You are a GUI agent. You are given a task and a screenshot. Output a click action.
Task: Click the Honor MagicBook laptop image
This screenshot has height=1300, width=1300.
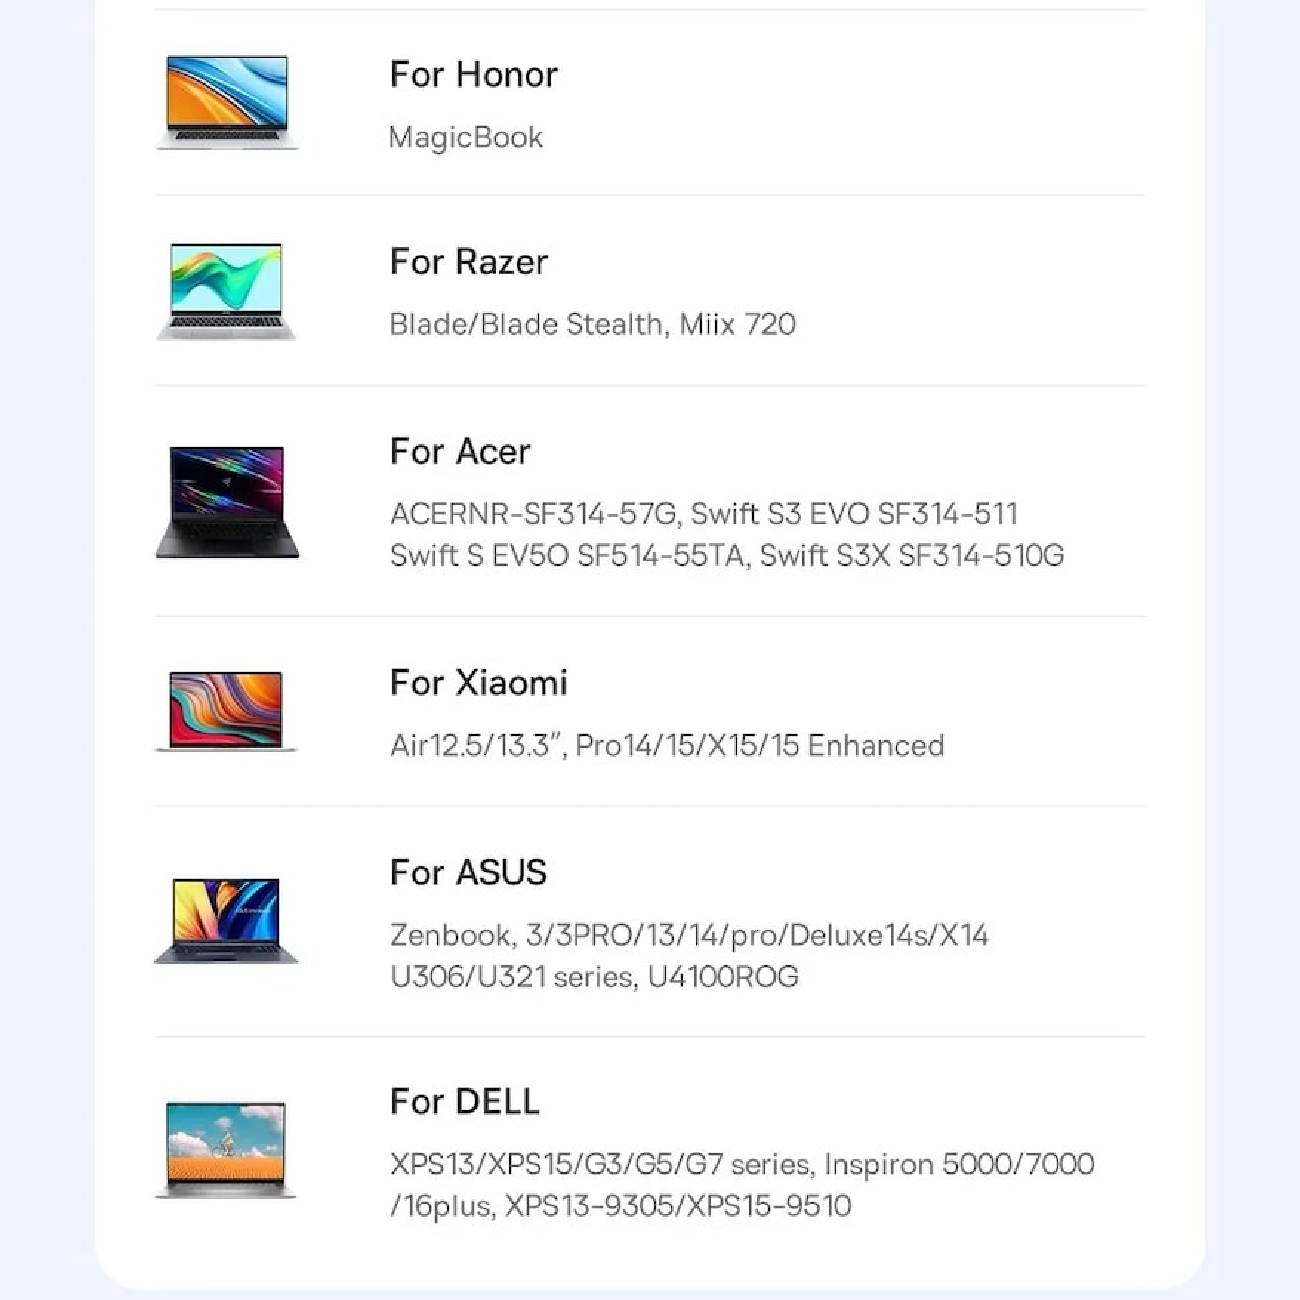pyautogui.click(x=227, y=102)
